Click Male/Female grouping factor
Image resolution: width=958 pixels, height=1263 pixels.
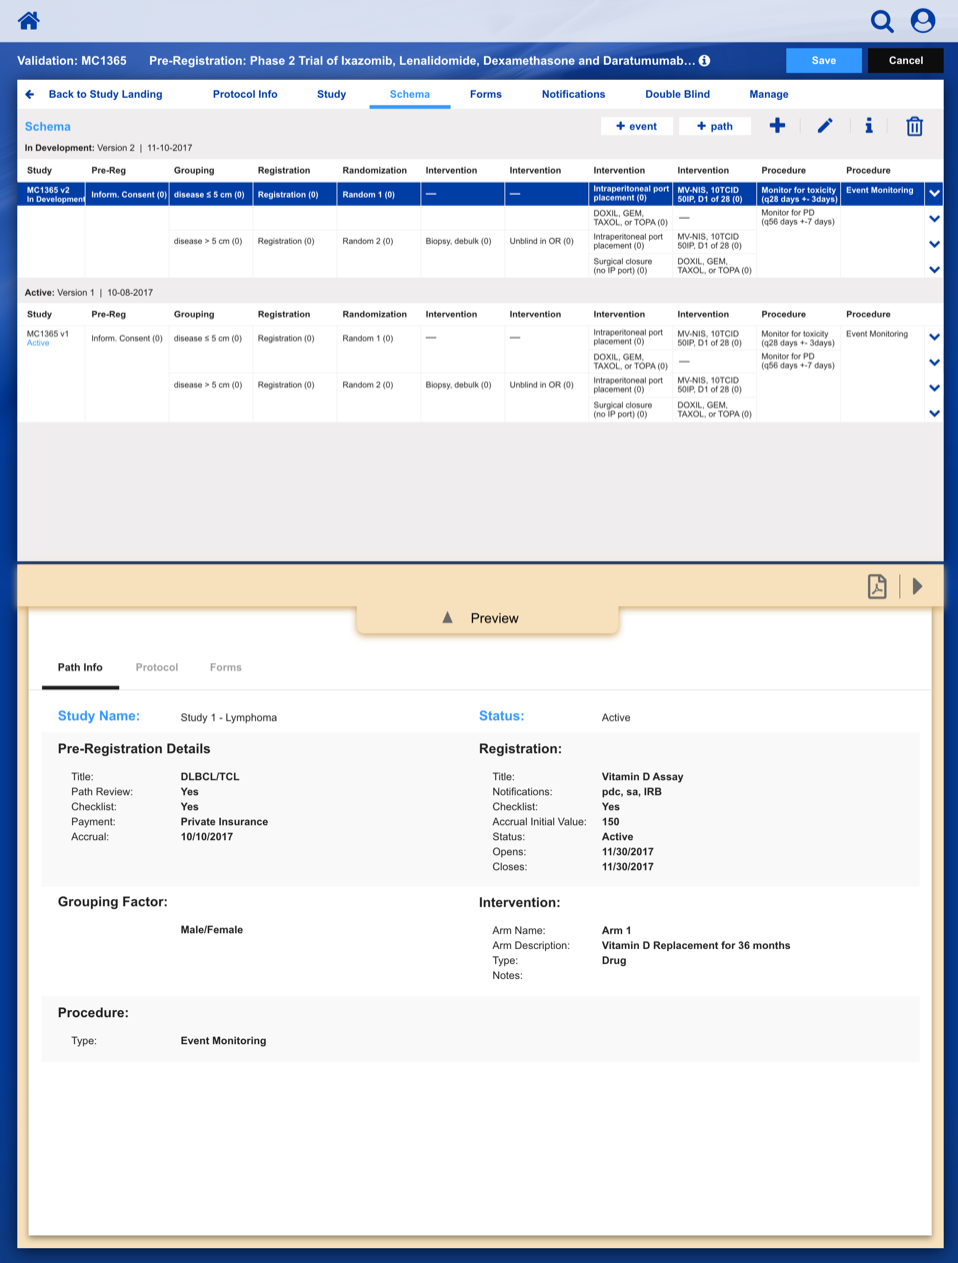click(212, 930)
